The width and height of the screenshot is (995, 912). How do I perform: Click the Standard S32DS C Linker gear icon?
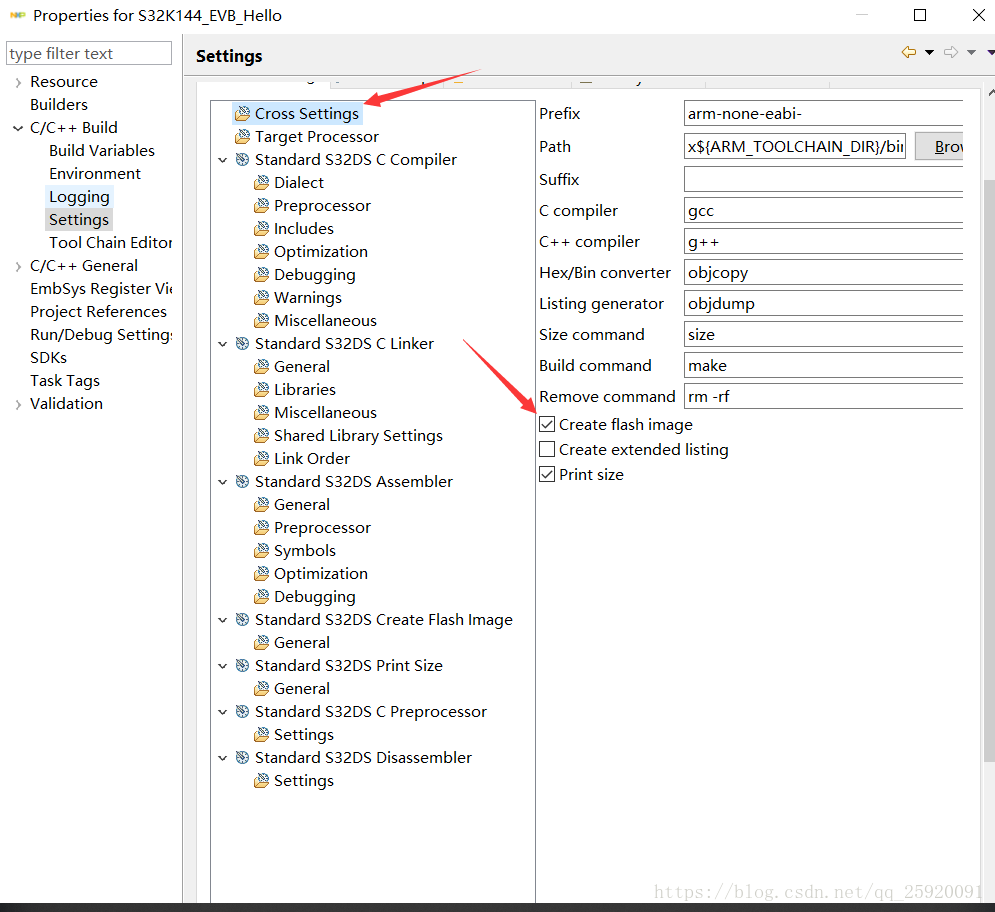coord(242,343)
